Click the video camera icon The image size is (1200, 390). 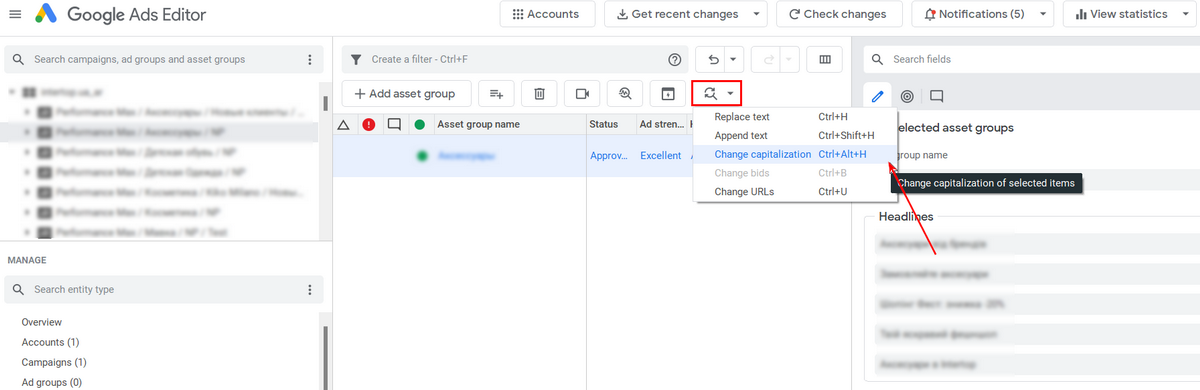pyautogui.click(x=582, y=94)
